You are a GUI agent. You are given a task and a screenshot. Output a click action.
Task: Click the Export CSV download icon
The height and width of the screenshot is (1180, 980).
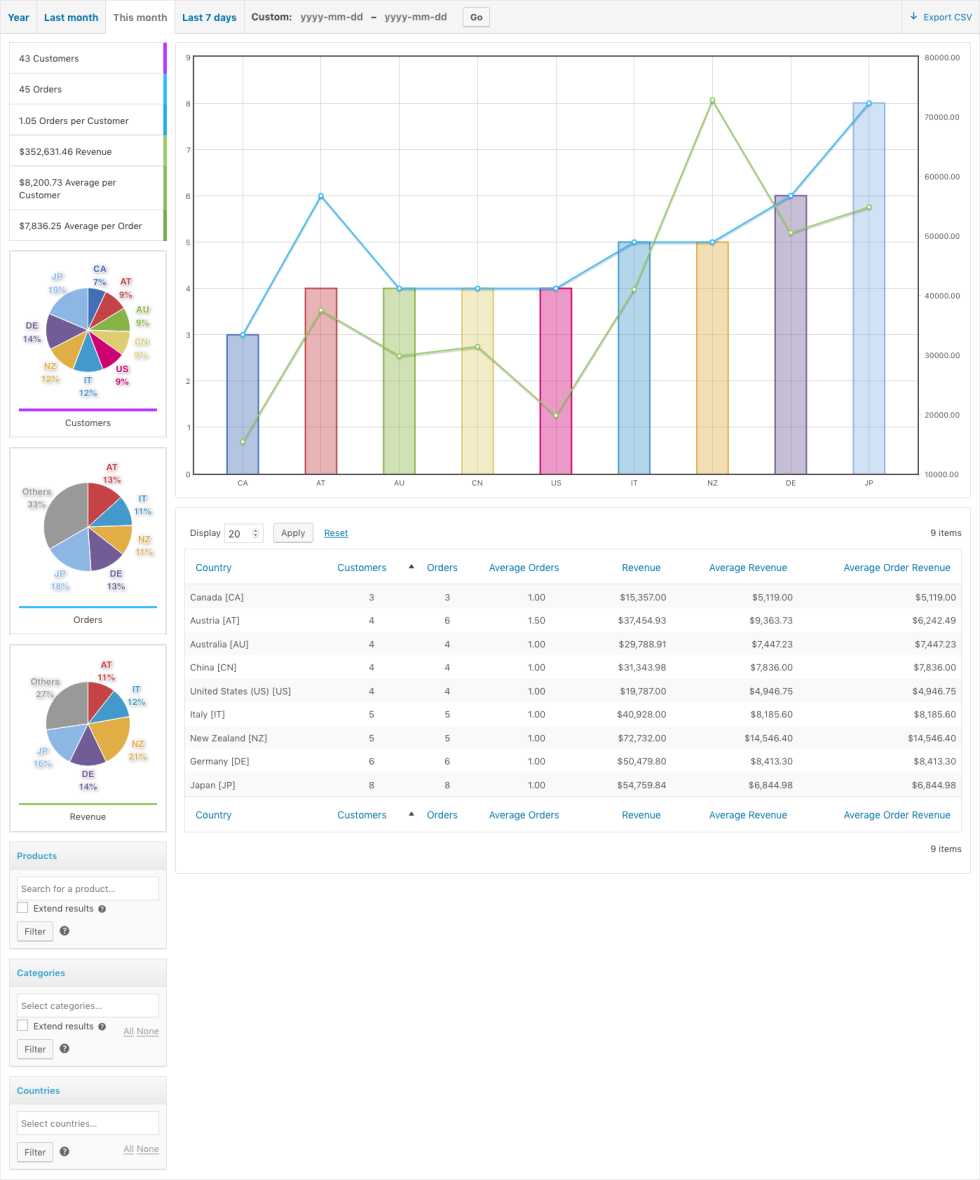(911, 16)
